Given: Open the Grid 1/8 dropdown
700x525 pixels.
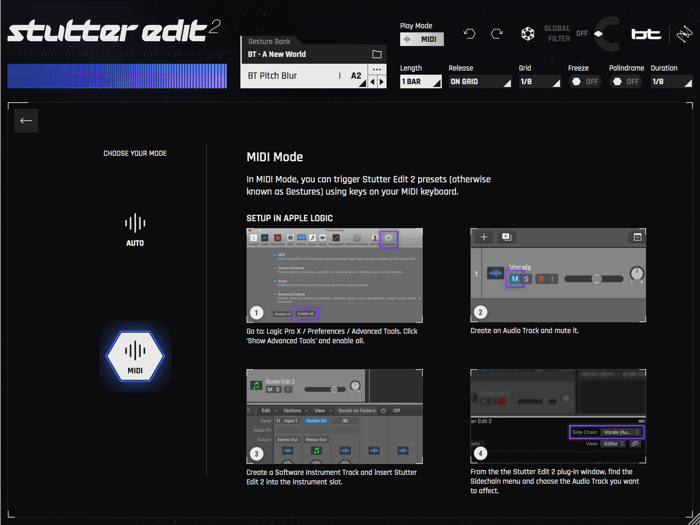Looking at the screenshot, I should (539, 82).
